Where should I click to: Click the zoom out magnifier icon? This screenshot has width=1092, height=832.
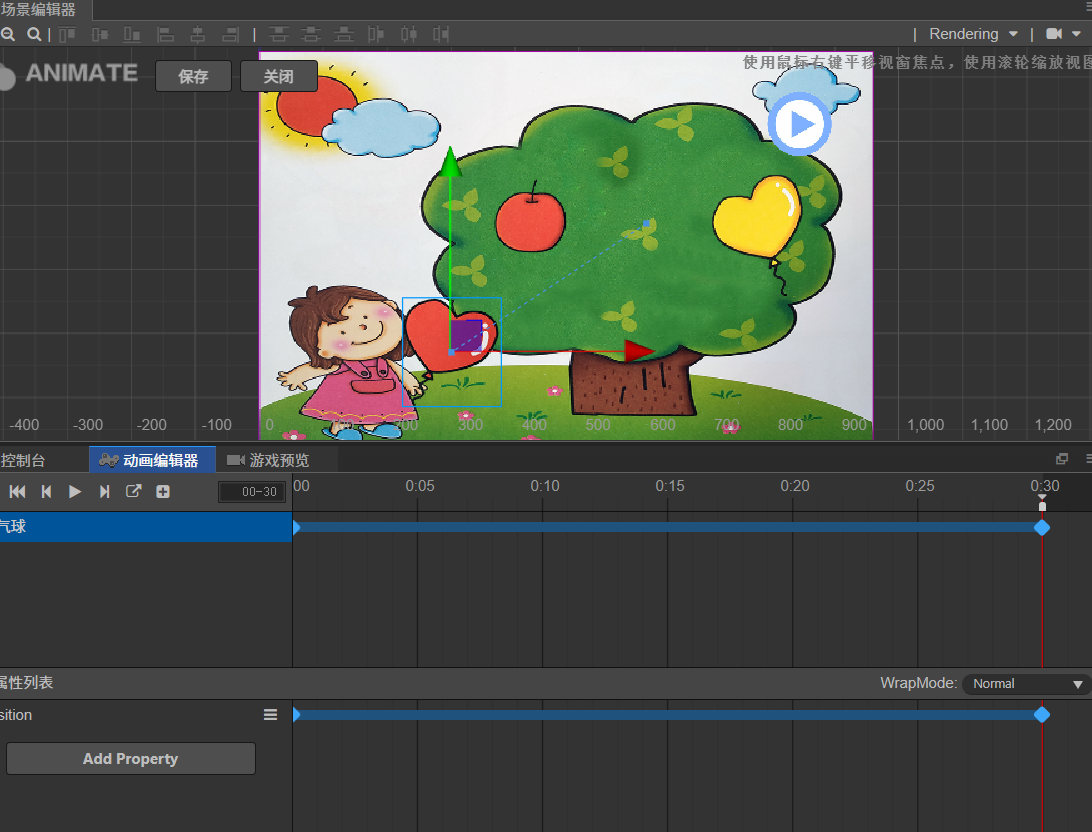8,34
